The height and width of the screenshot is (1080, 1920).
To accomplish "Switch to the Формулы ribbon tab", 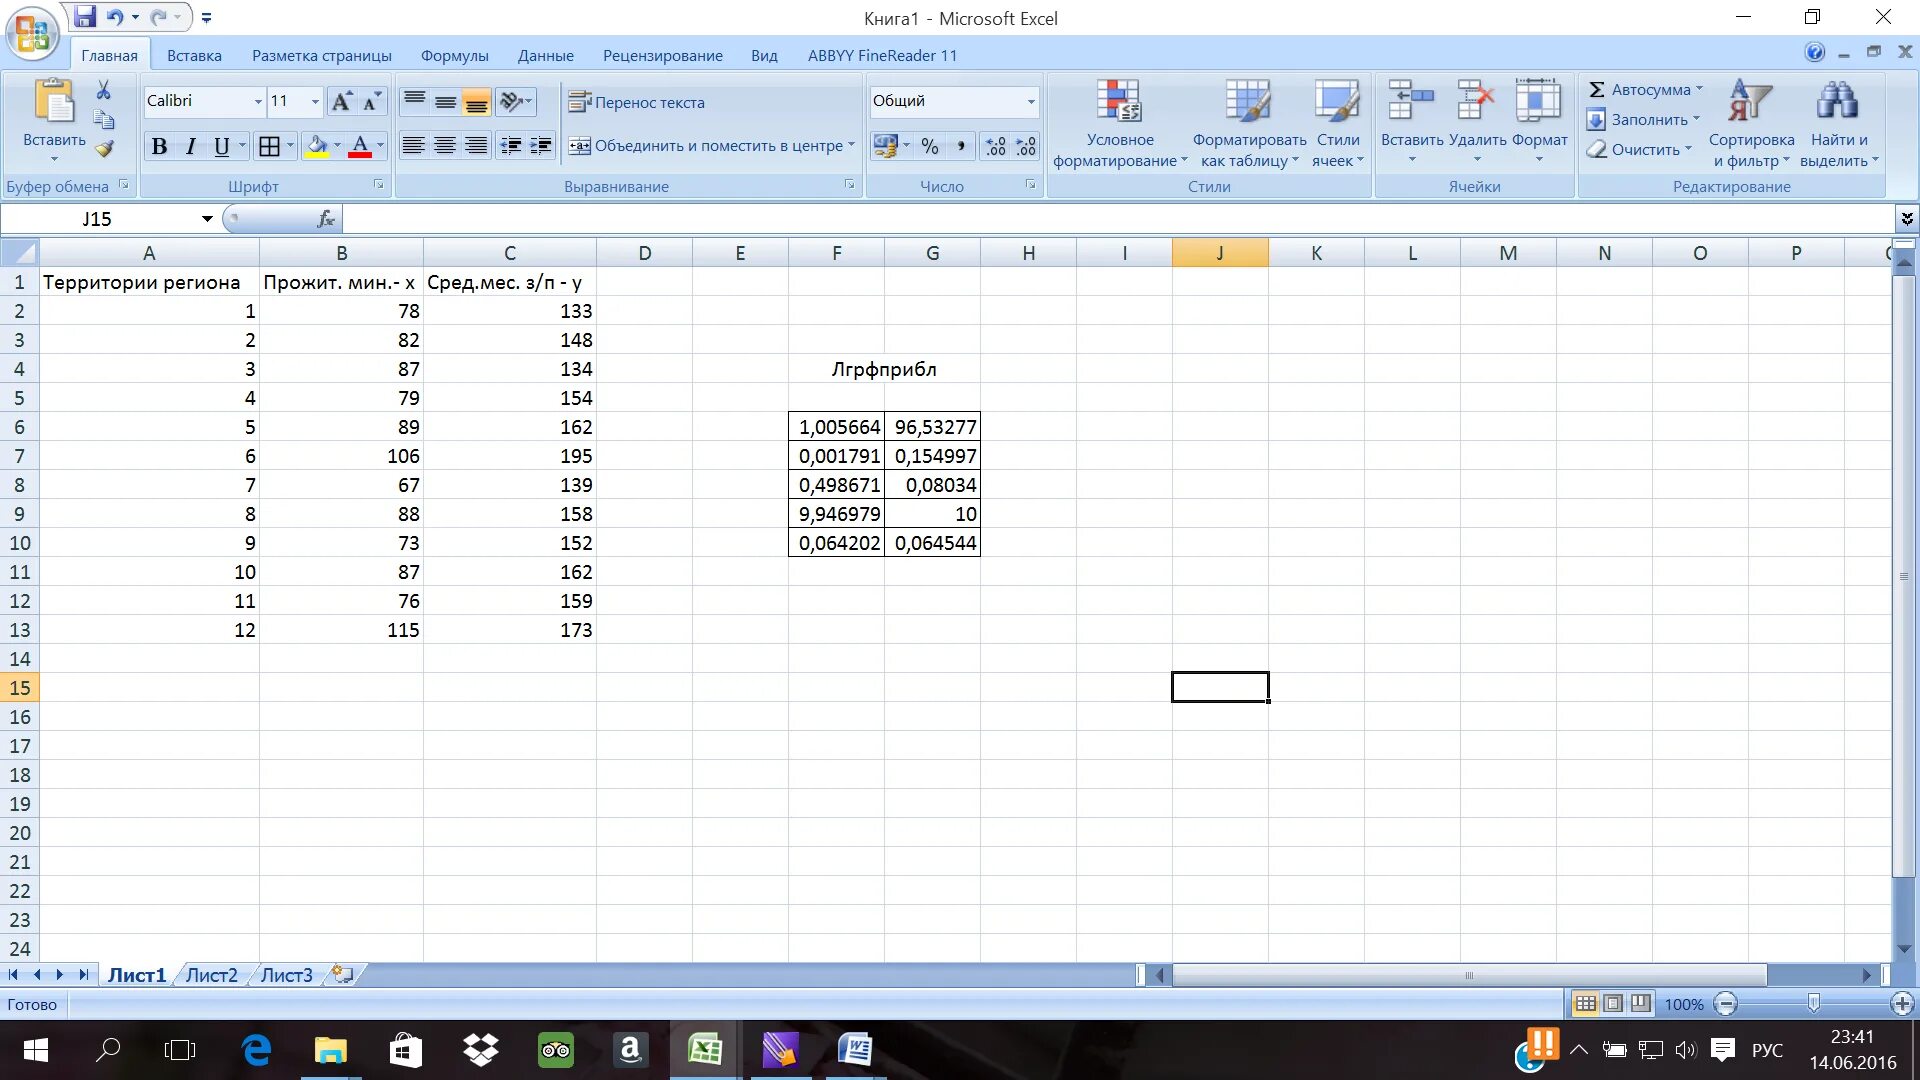I will point(454,56).
